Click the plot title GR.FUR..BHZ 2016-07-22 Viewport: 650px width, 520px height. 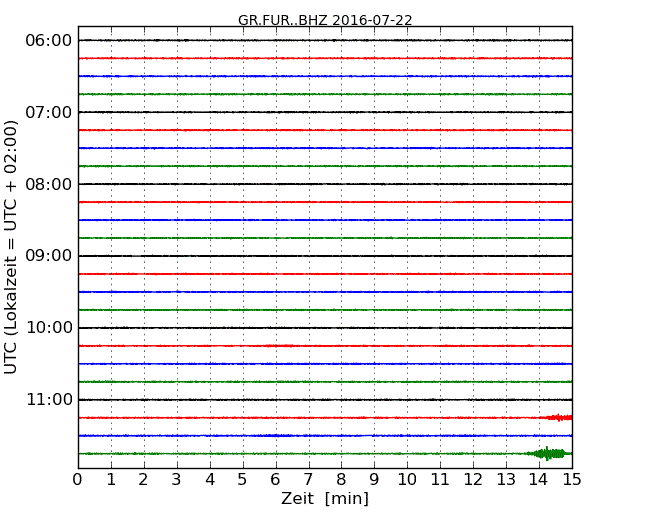pyautogui.click(x=325, y=20)
